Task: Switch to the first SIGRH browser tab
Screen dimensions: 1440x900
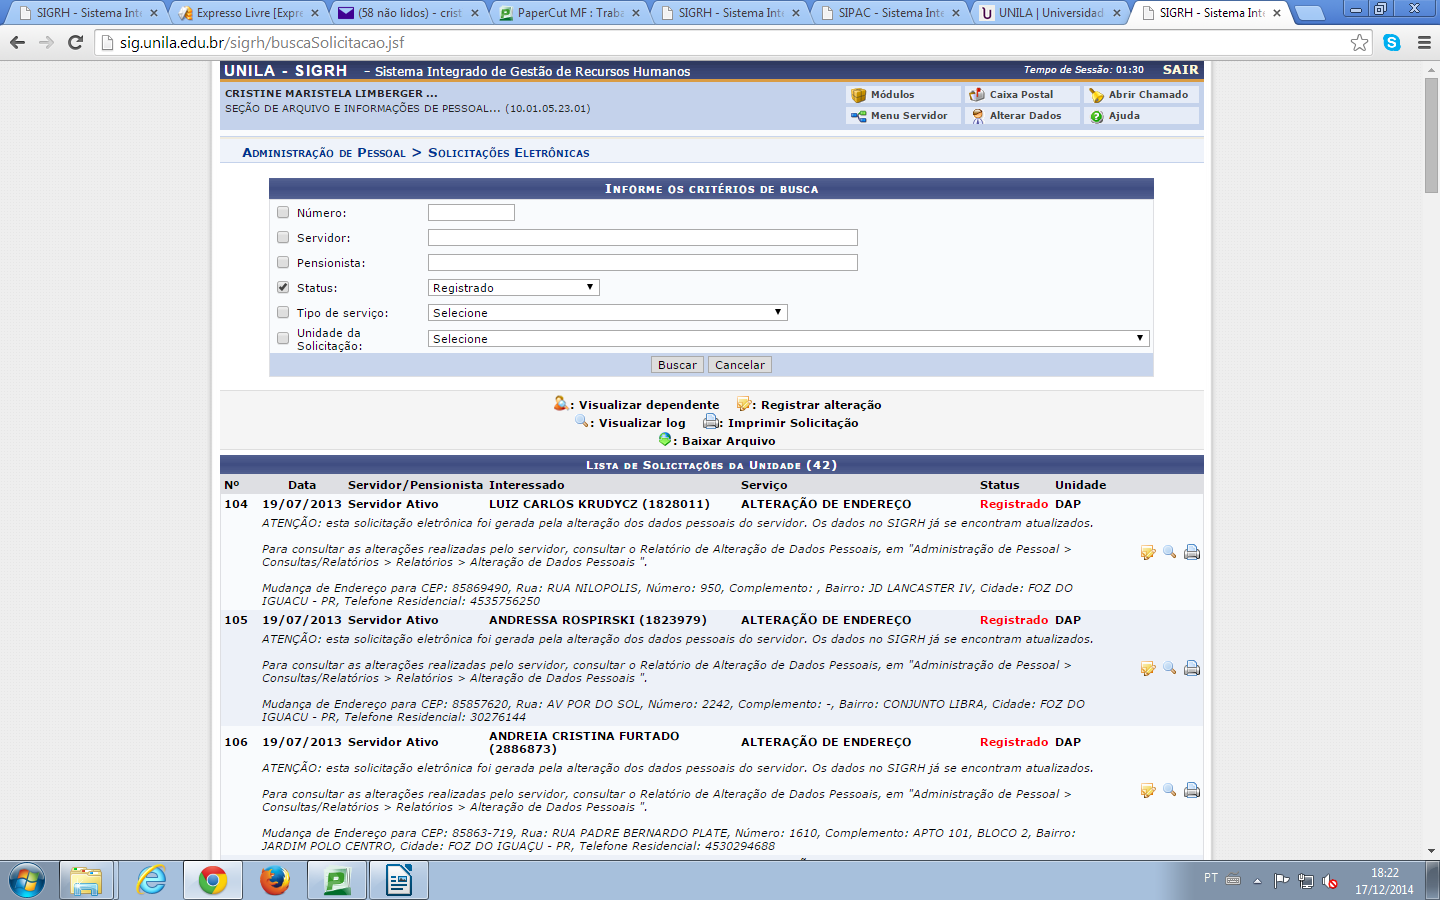Action: pyautogui.click(x=88, y=13)
